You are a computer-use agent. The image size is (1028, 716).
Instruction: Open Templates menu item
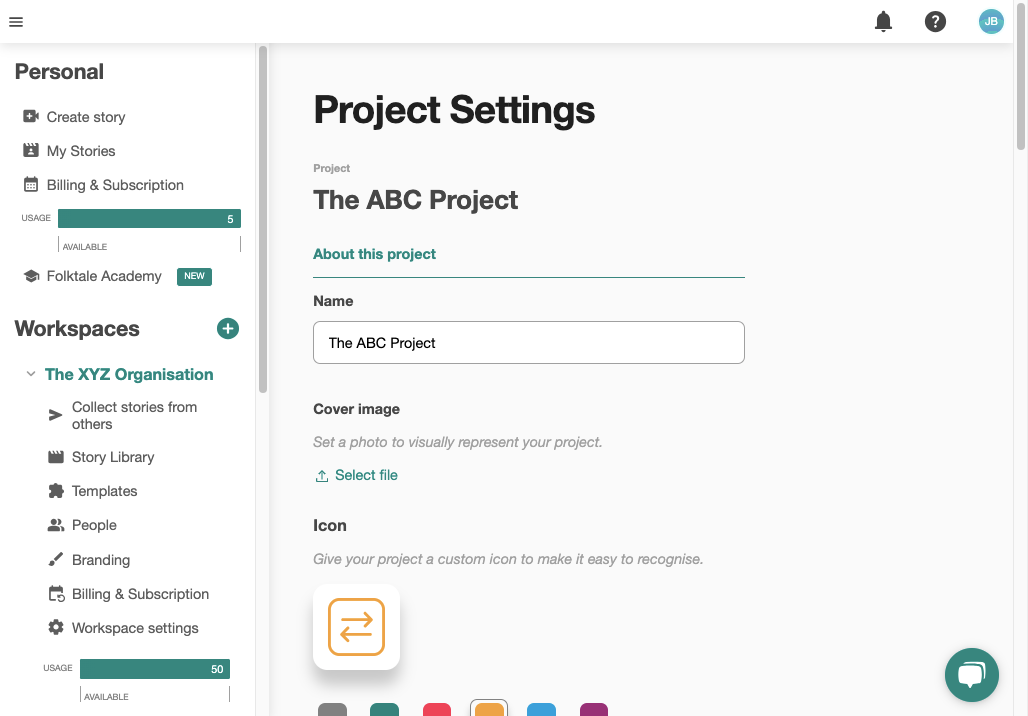point(104,491)
